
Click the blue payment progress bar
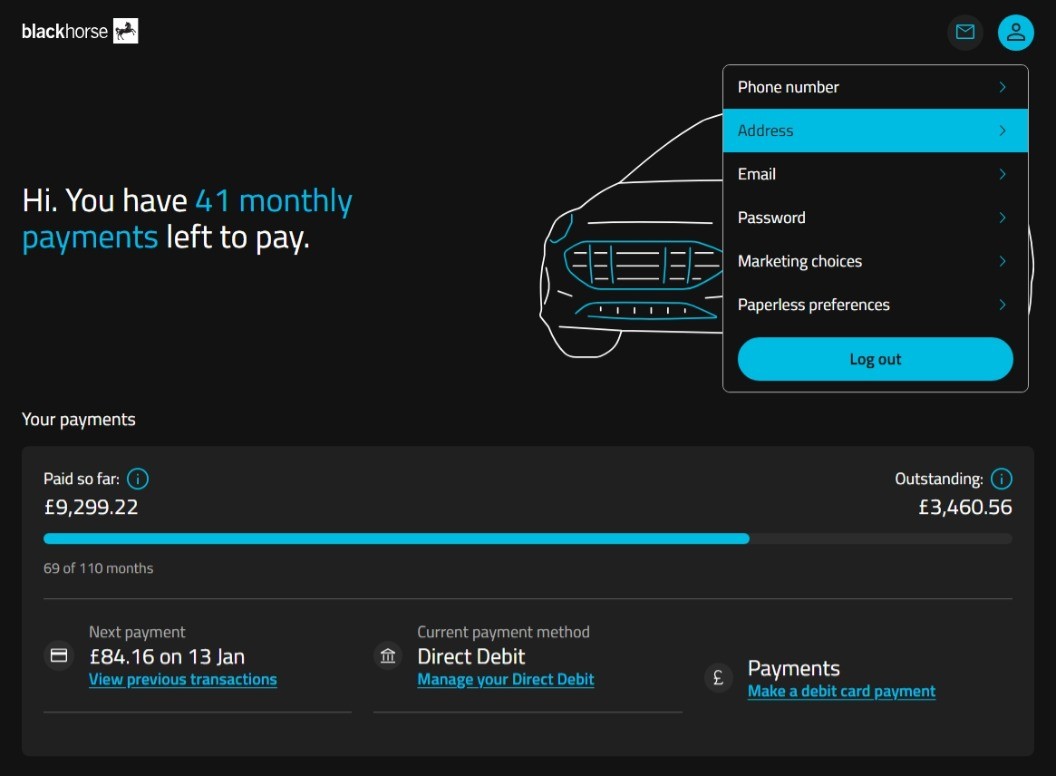[396, 539]
